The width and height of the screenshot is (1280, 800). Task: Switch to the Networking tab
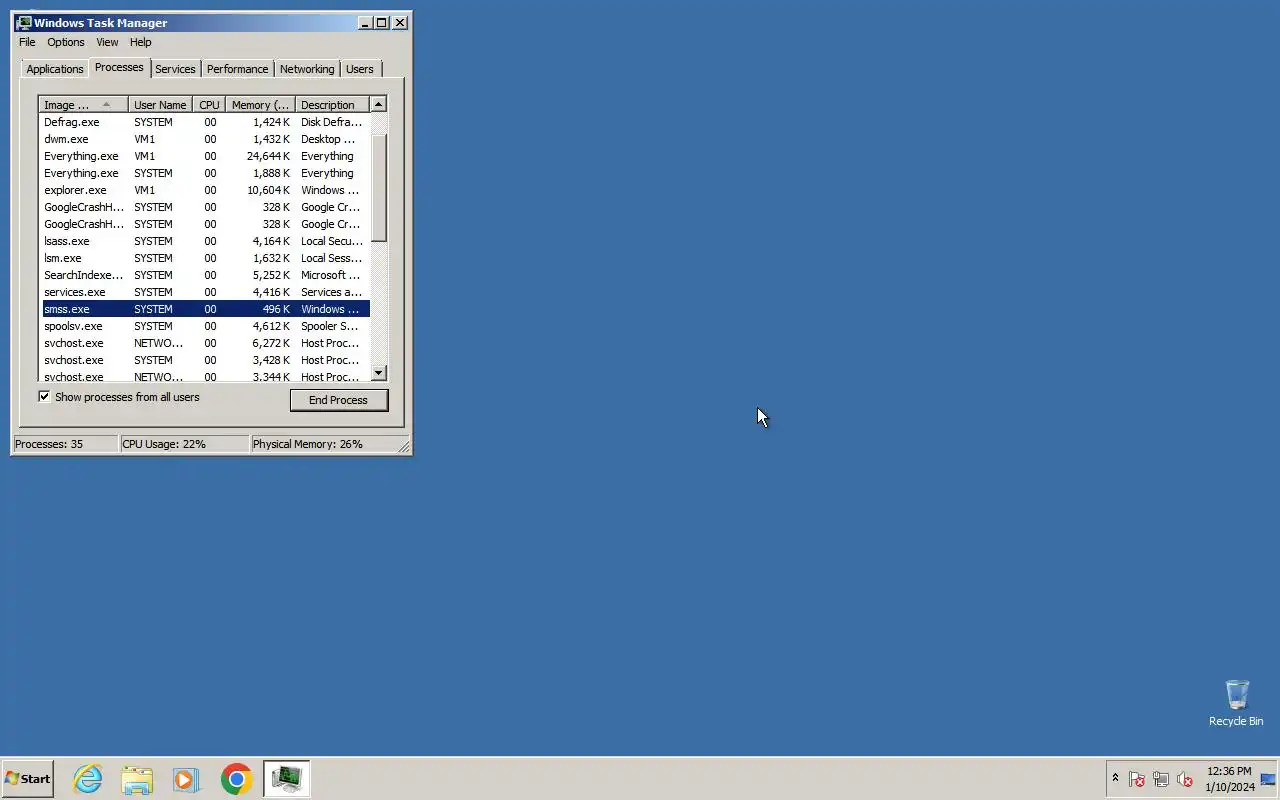click(307, 69)
